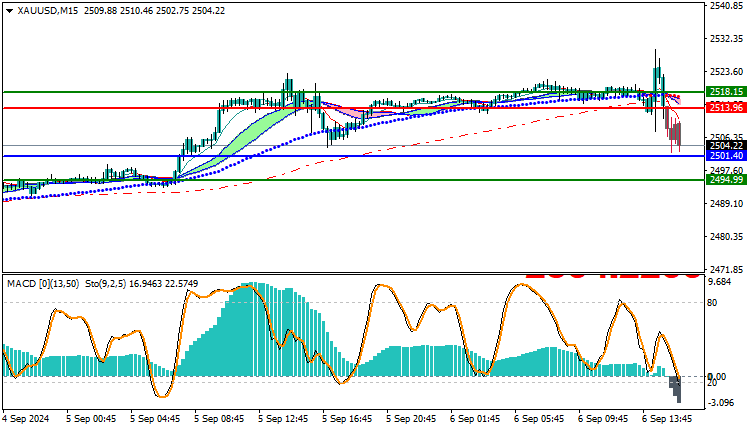Select the 5 Sep 20:45 time label

click(x=412, y=419)
